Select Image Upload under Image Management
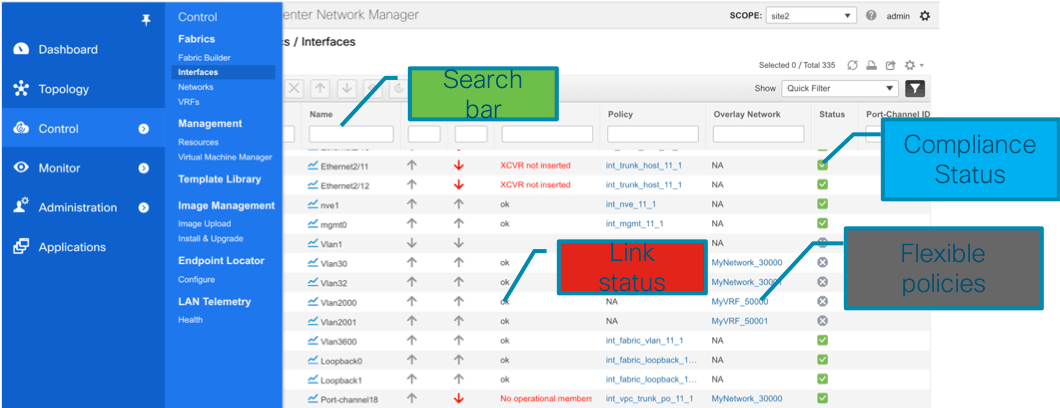Screen dimensions: 1060x408 [204, 224]
